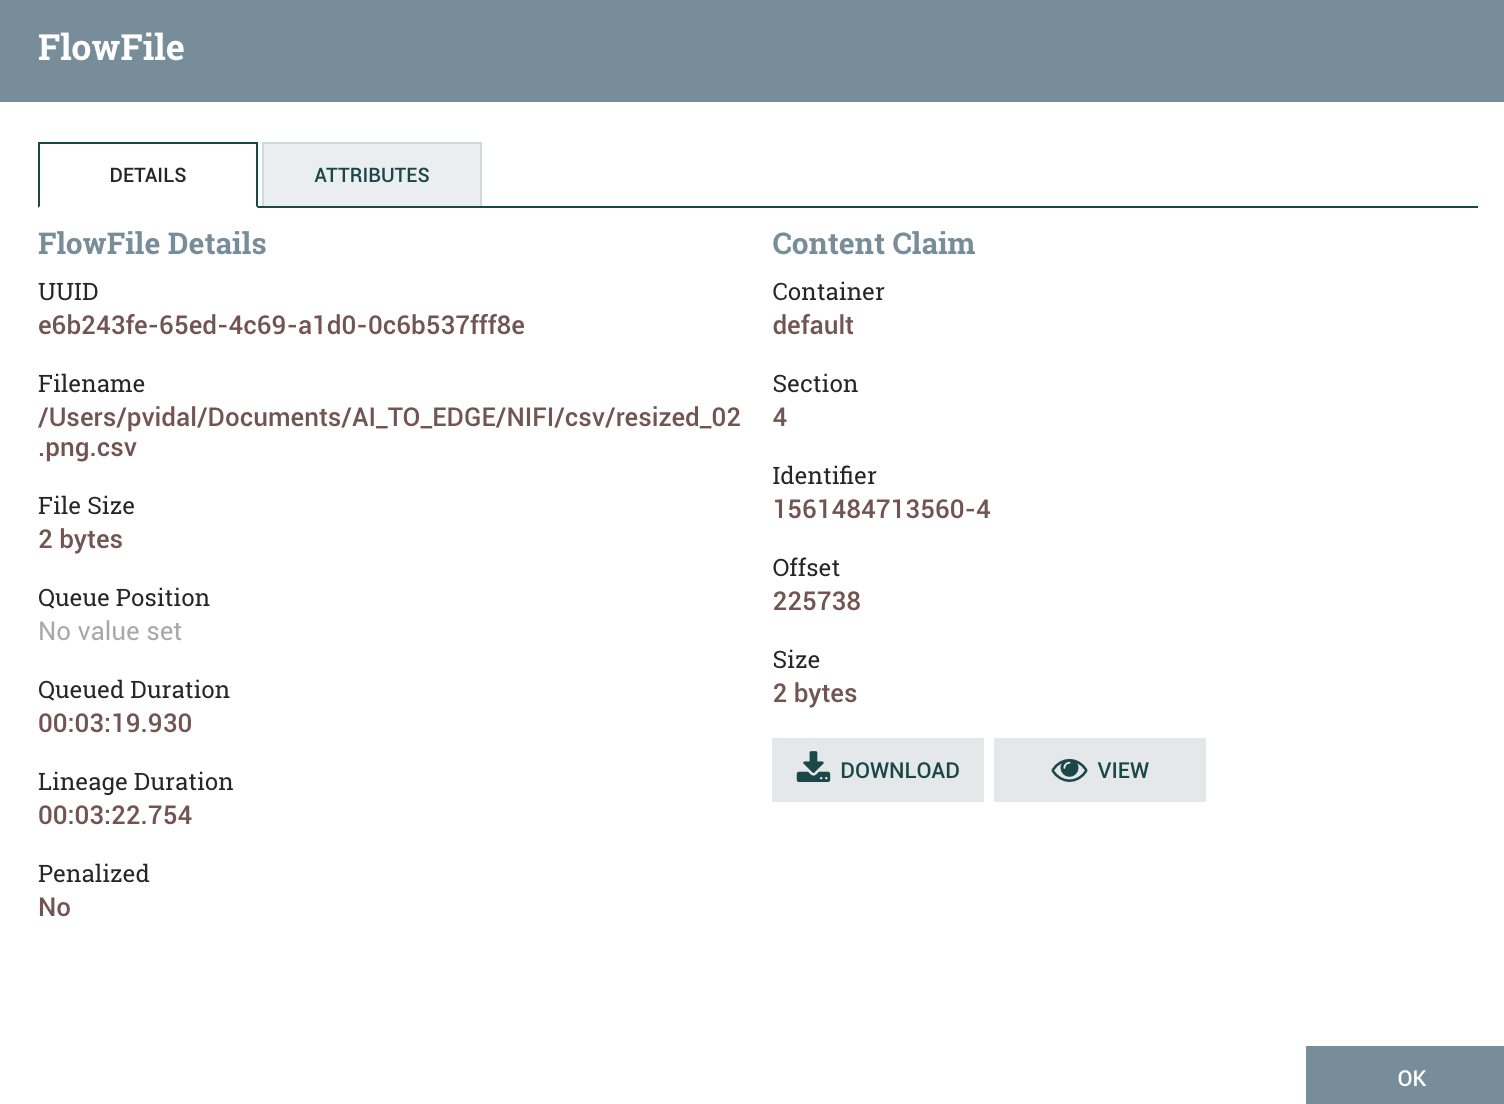Select the Lineage Duration value
1504x1104 pixels.
[114, 814]
